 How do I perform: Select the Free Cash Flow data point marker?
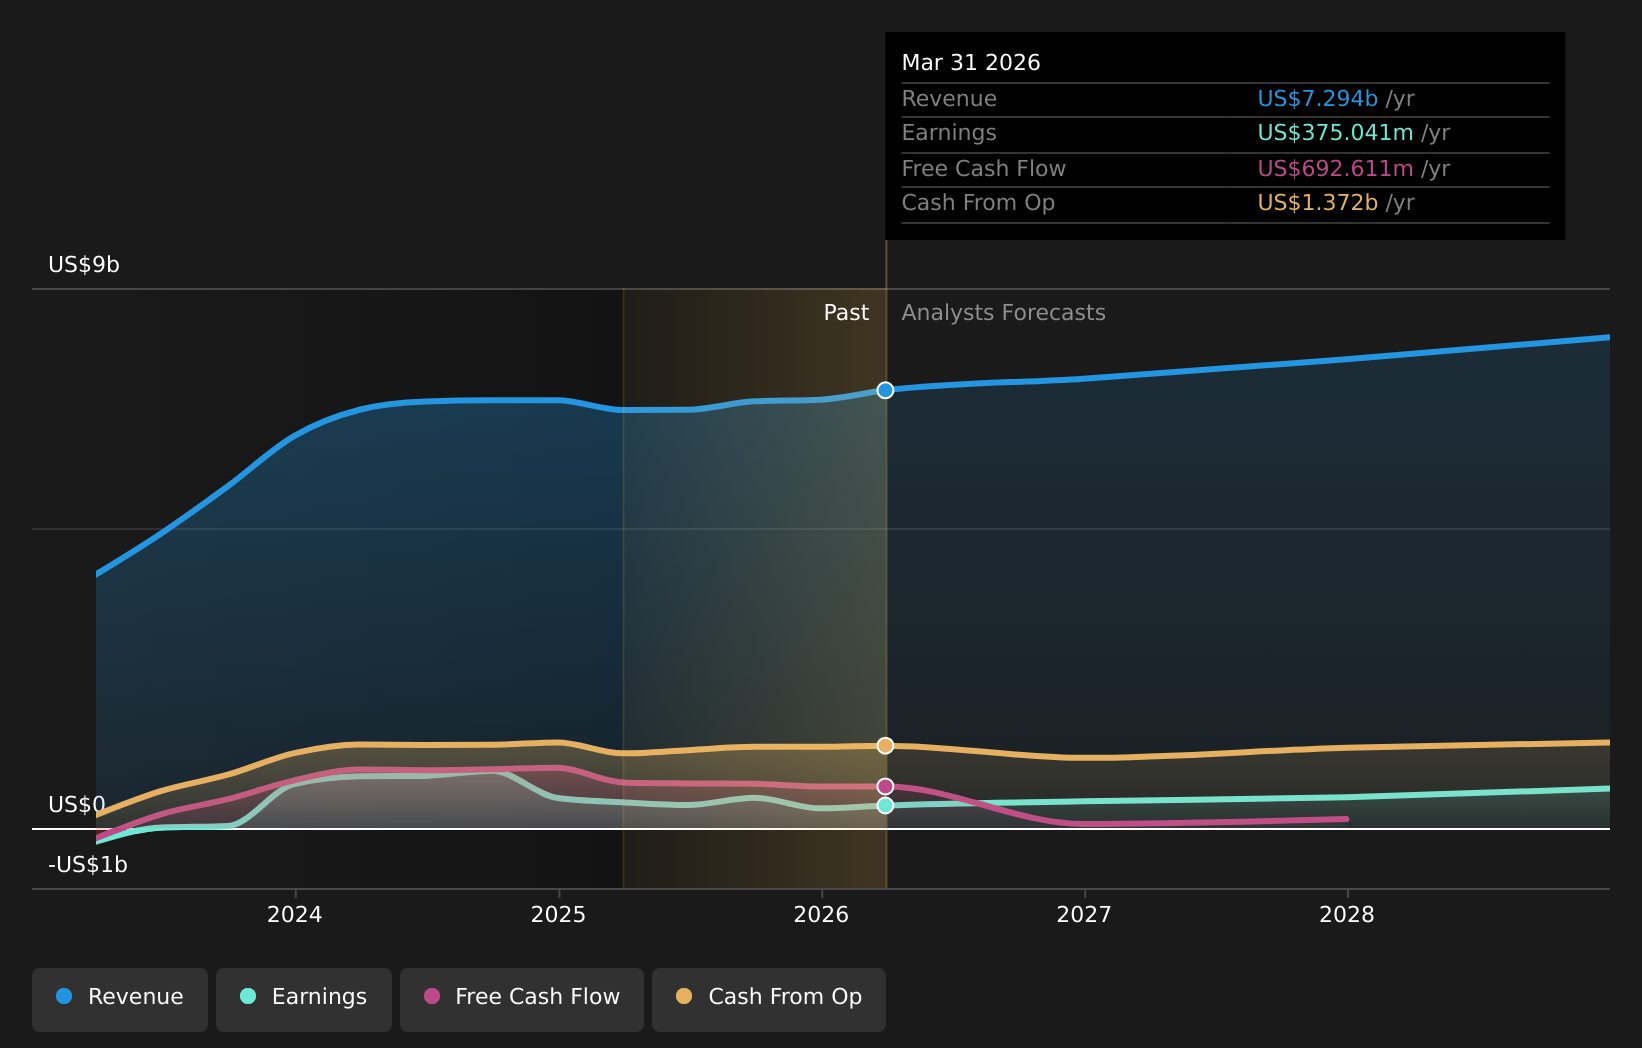click(885, 787)
